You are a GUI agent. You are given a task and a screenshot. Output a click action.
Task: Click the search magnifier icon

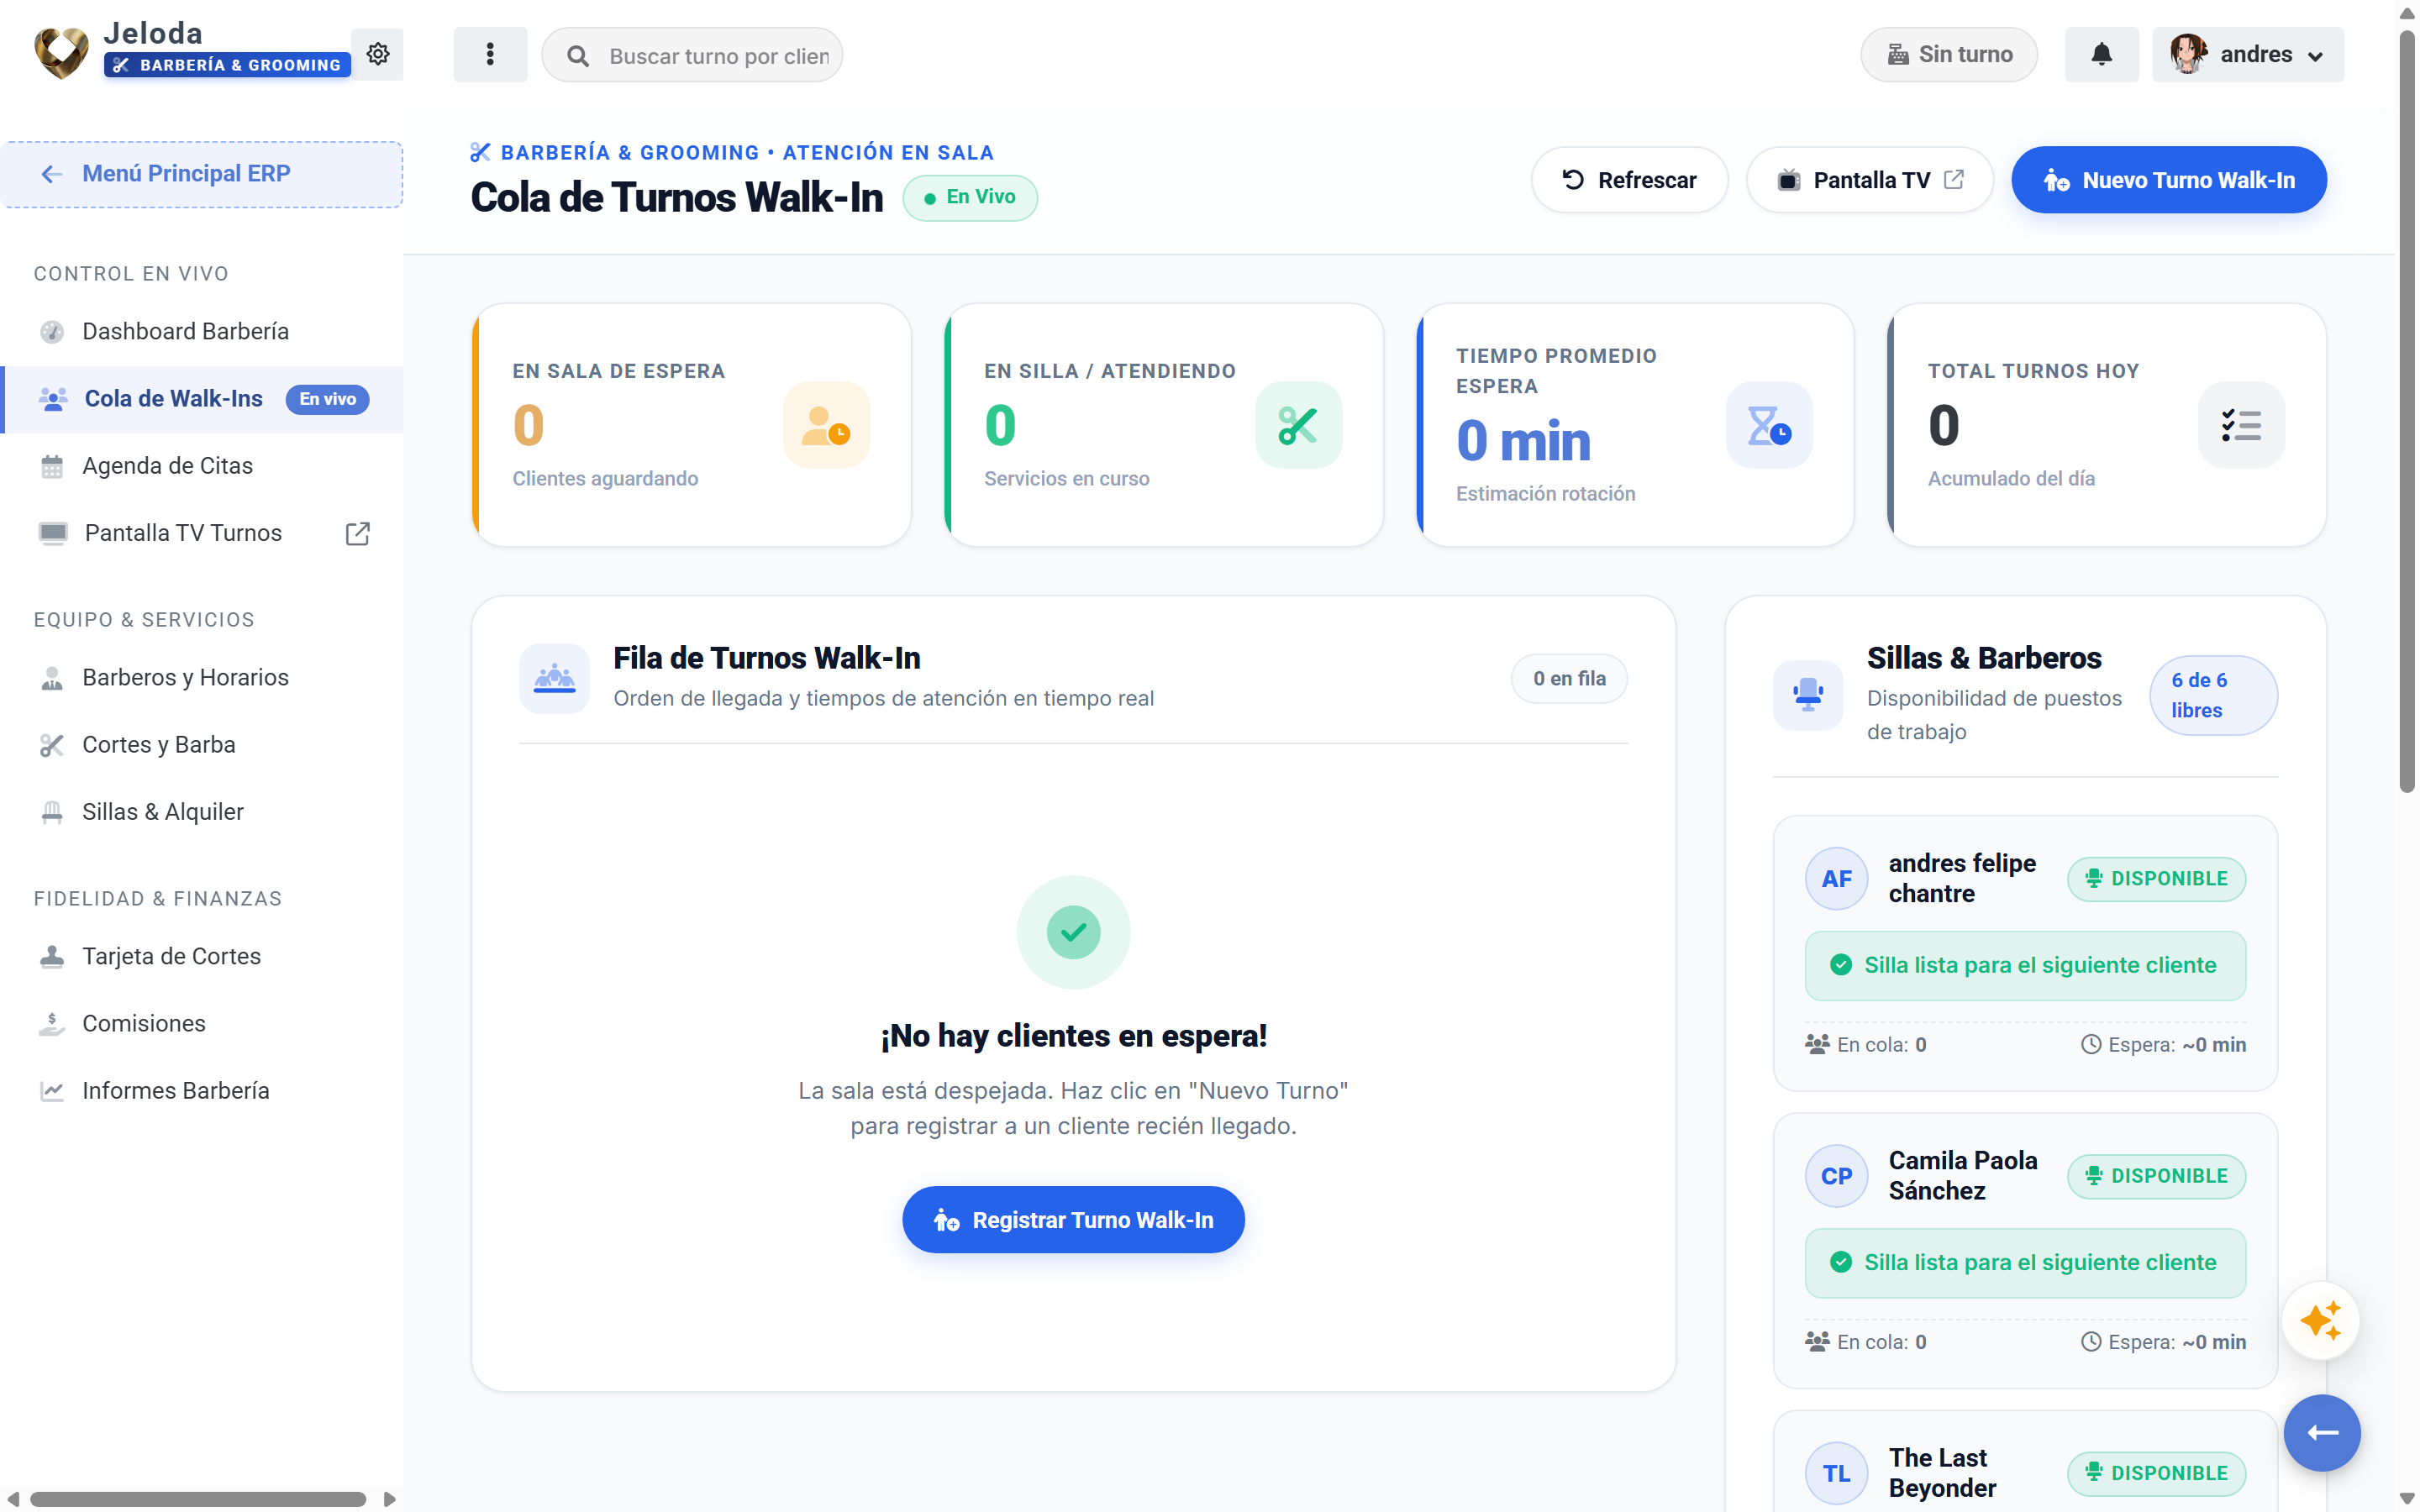pos(578,56)
